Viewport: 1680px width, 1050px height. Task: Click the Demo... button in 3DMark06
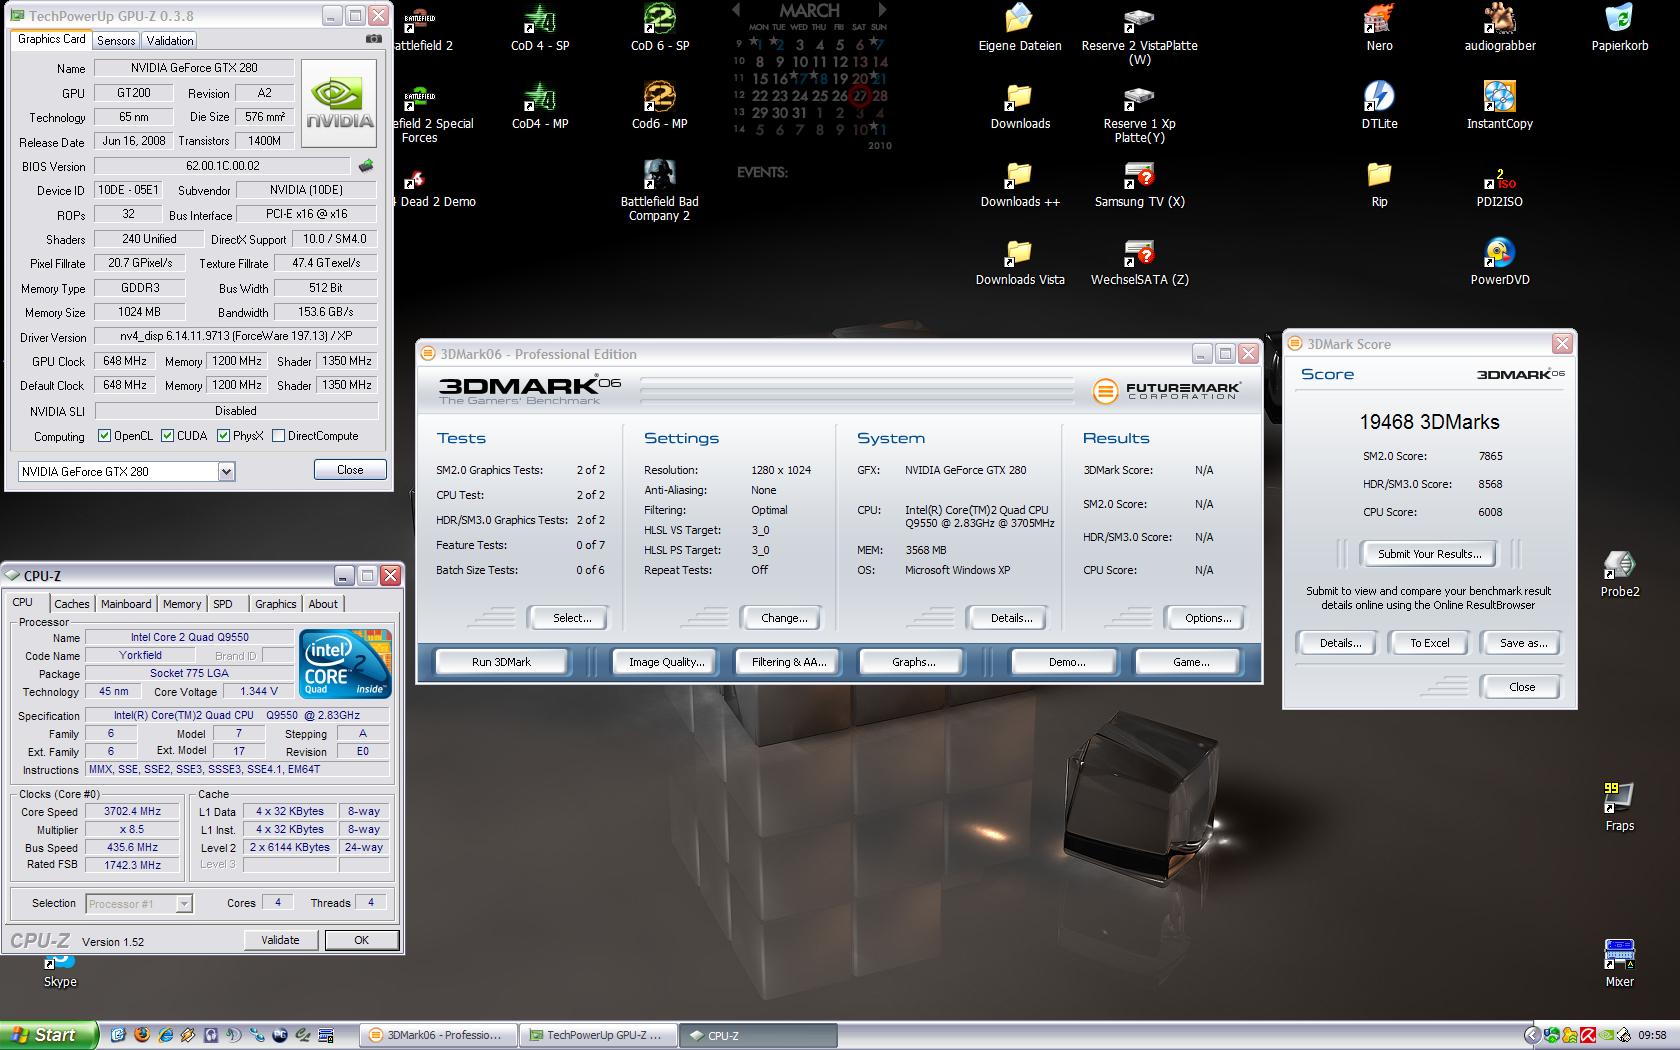click(x=1067, y=662)
